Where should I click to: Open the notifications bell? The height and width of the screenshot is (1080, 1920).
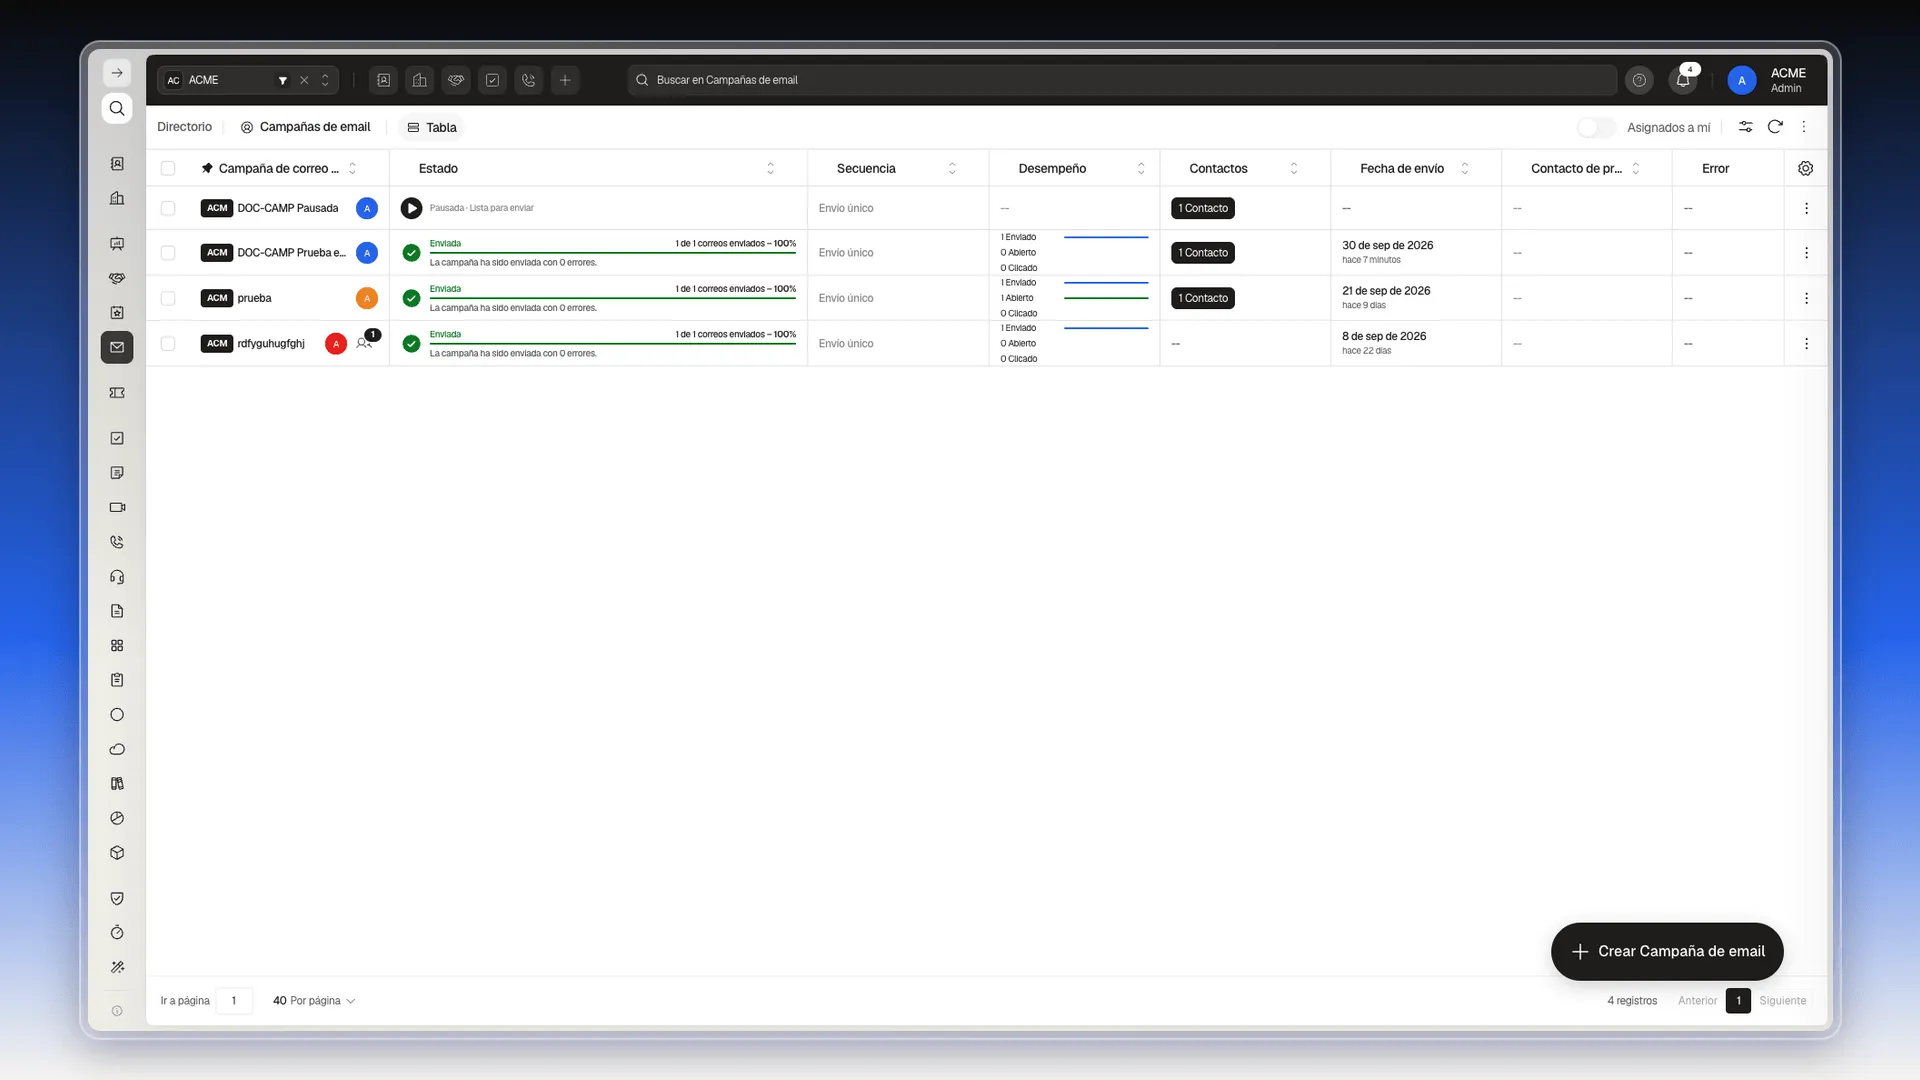[x=1684, y=80]
